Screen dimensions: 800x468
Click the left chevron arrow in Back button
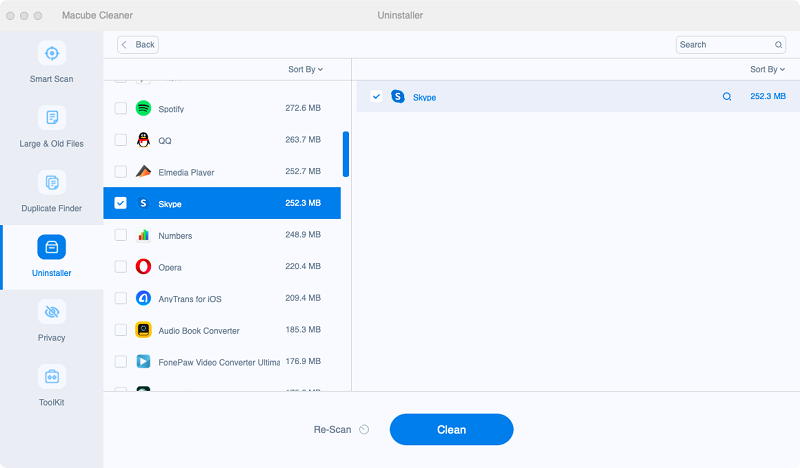(x=124, y=45)
